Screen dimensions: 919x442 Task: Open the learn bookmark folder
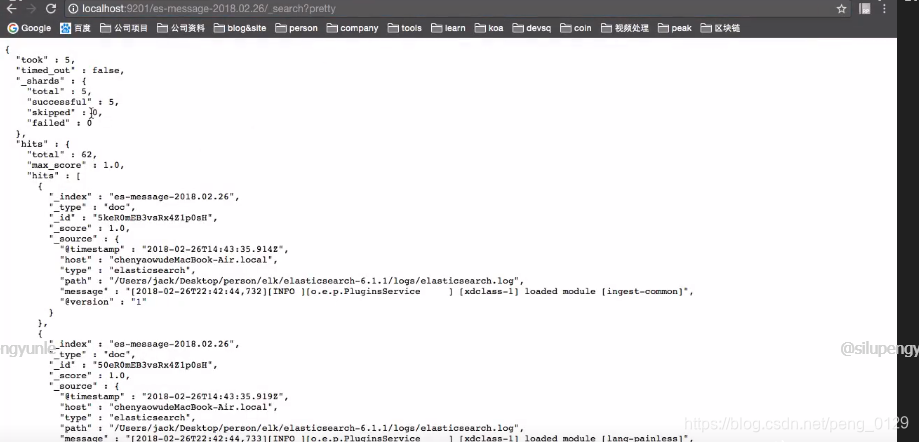point(448,28)
